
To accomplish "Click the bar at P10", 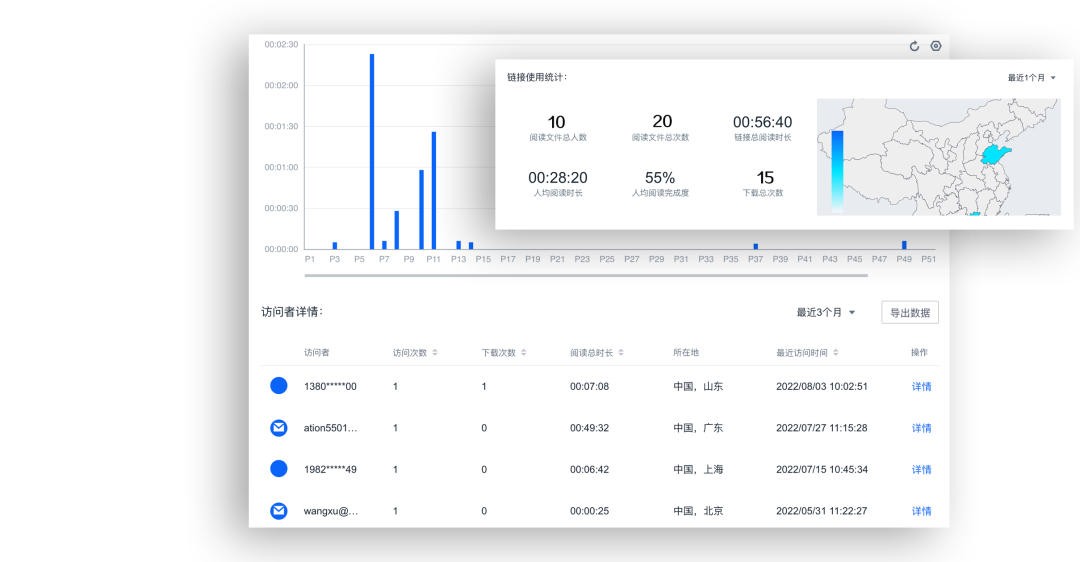I will coord(422,209).
